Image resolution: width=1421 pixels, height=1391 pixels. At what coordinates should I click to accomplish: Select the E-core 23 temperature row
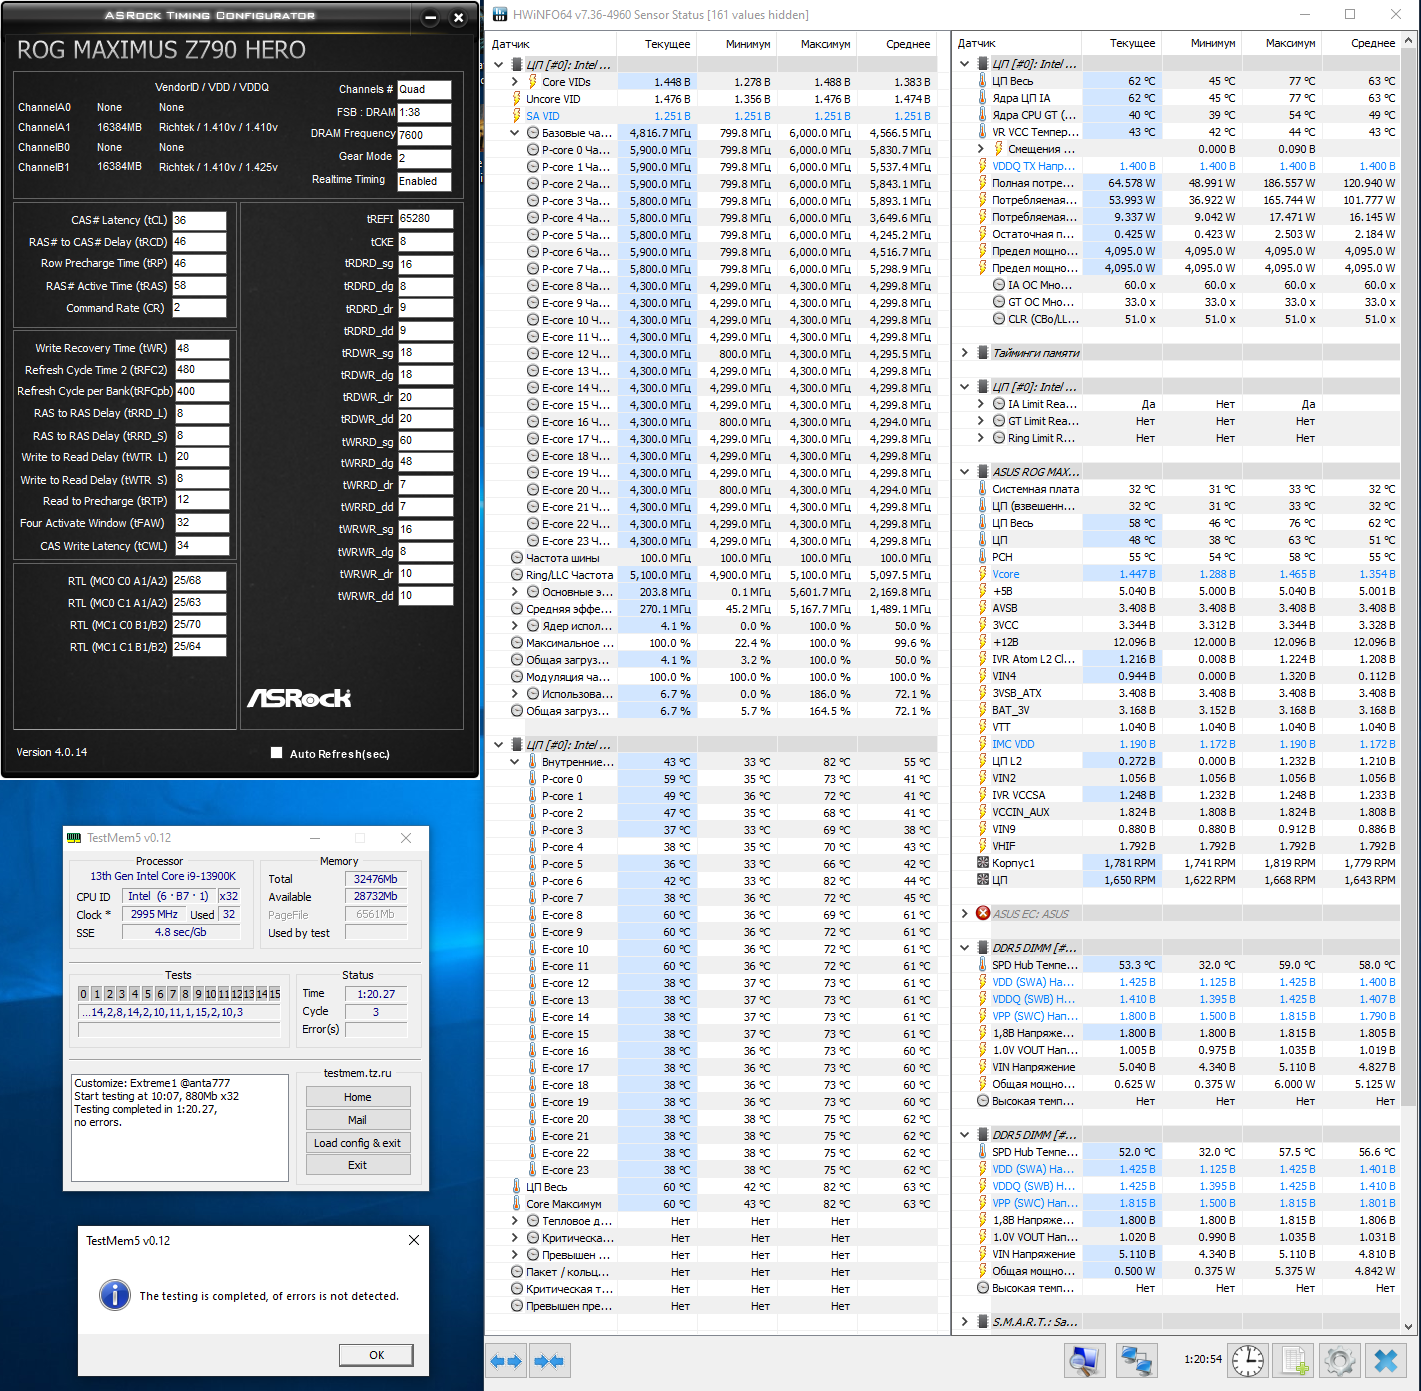coord(712,1170)
